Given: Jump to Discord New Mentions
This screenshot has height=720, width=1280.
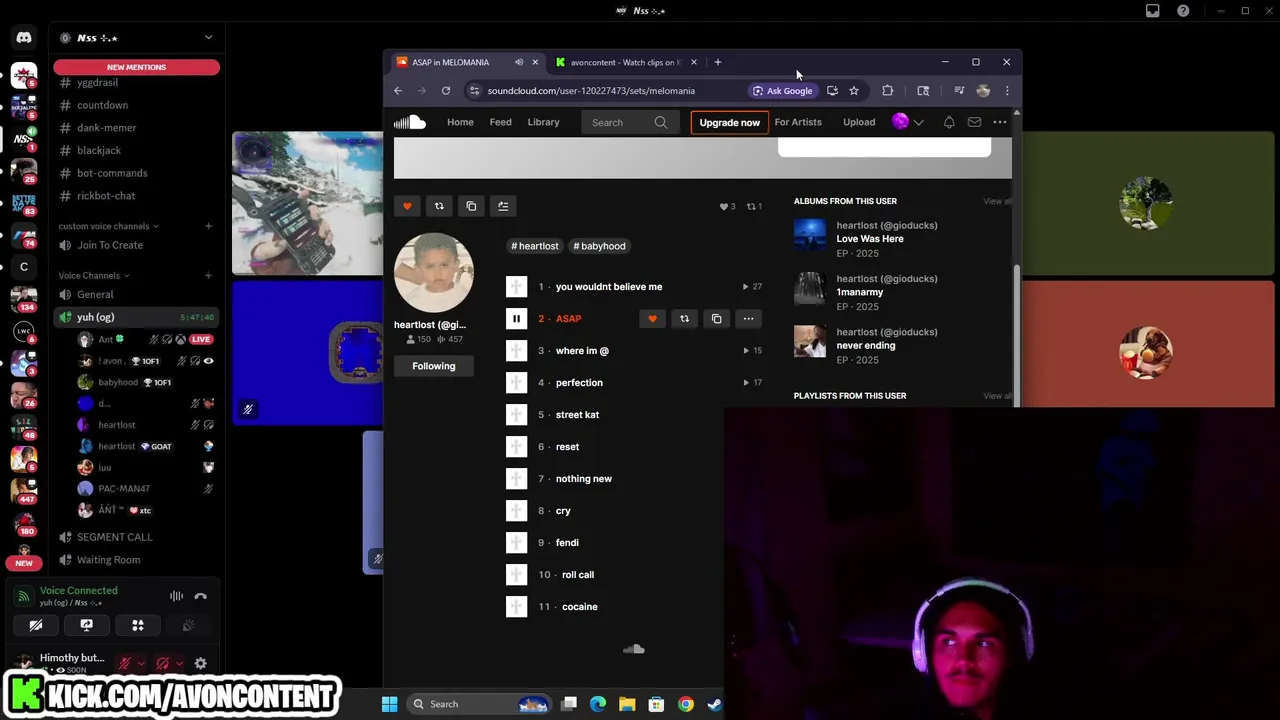Looking at the screenshot, I should [x=136, y=67].
